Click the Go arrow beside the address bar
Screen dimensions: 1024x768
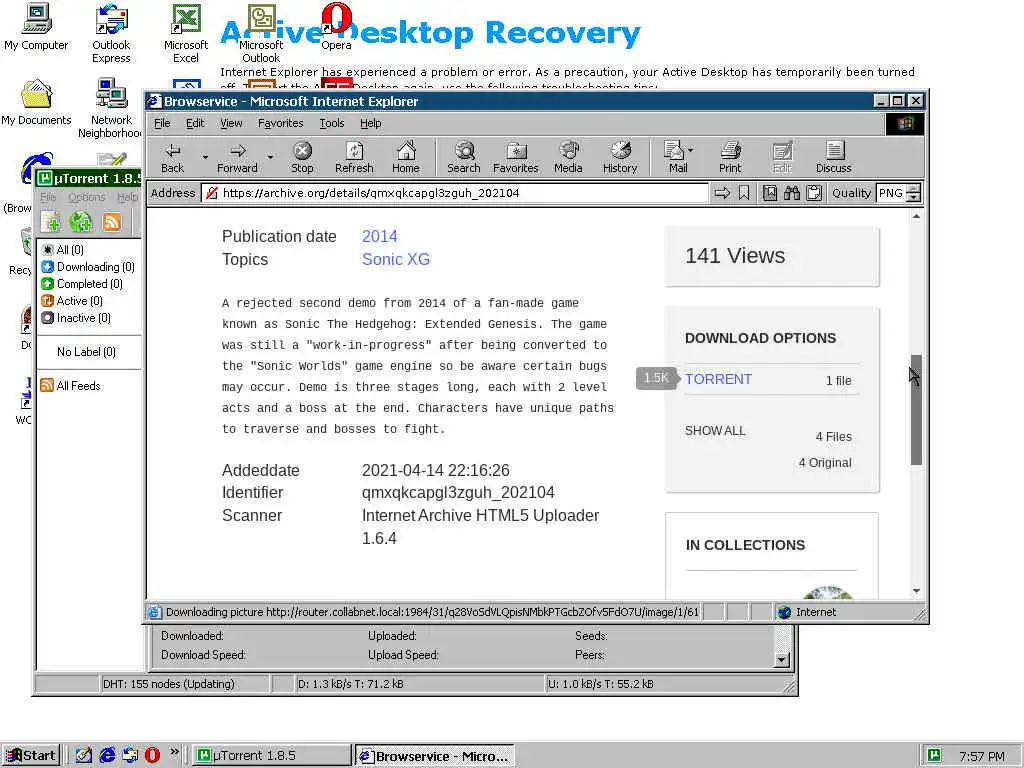[722, 193]
